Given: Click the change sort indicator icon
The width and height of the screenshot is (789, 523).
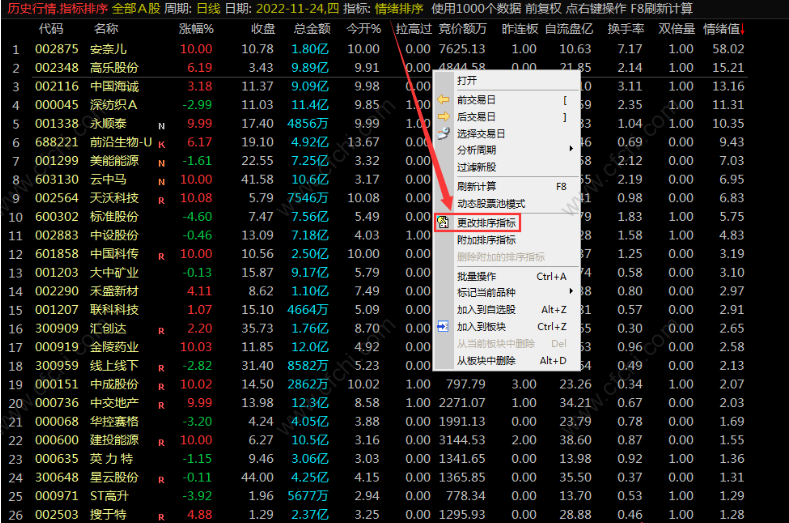Looking at the screenshot, I should pos(443,222).
